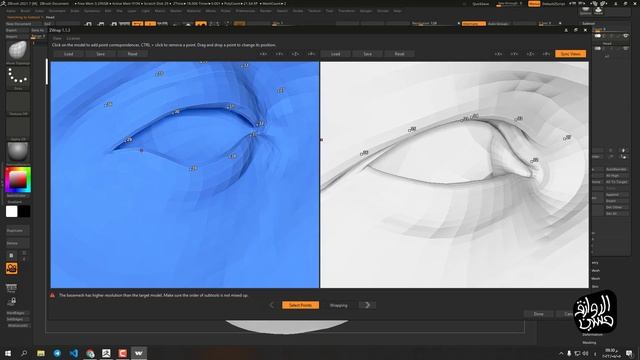Go to next step with right chevron
The image size is (640, 360).
367,305
